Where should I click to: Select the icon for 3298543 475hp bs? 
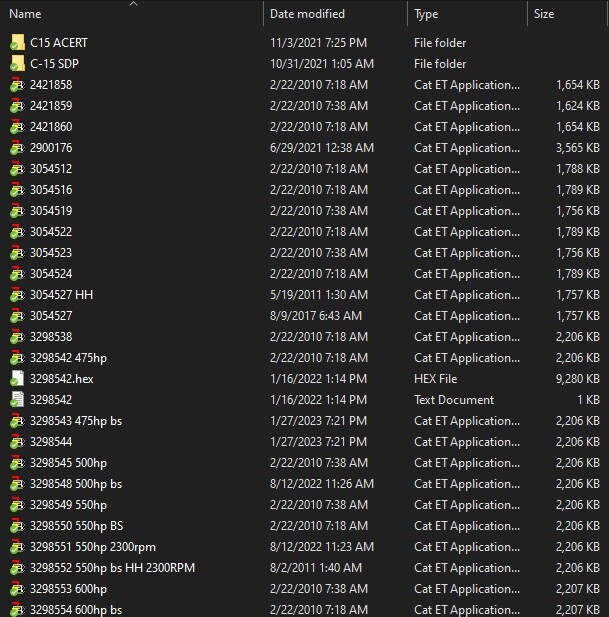coord(17,421)
